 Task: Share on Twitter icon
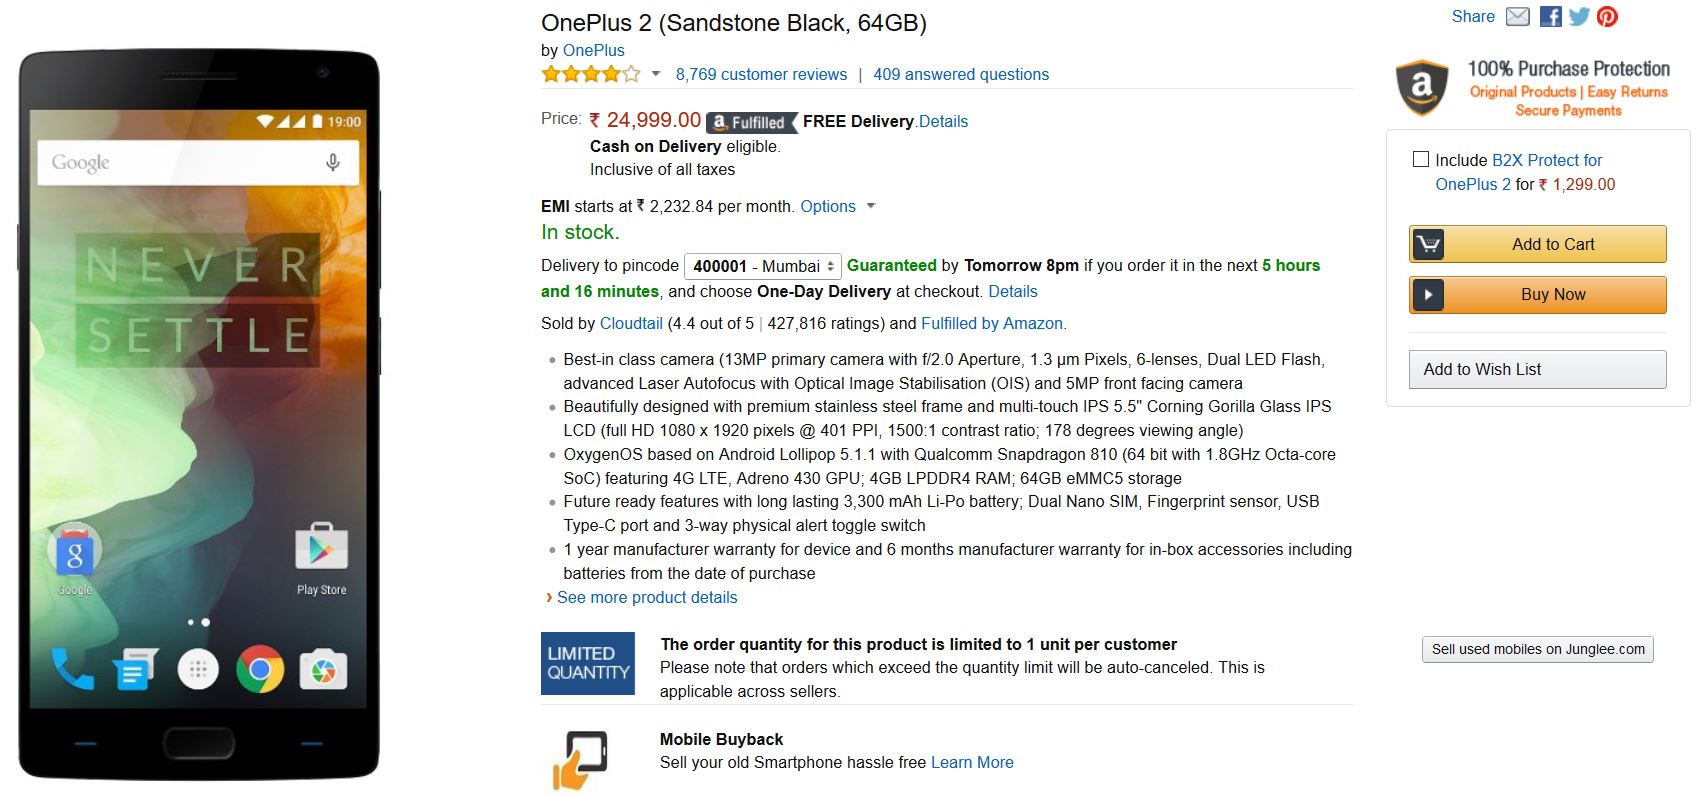click(x=1579, y=17)
